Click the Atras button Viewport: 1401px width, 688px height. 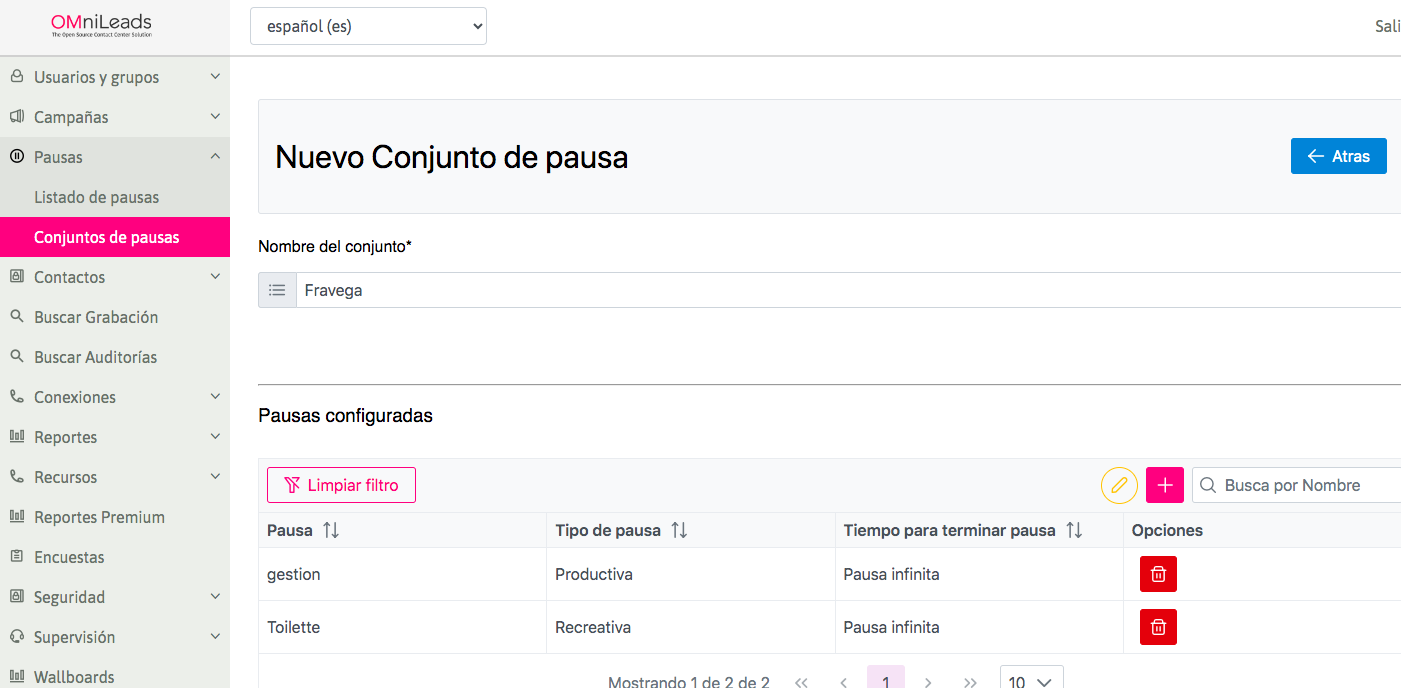[x=1338, y=156]
